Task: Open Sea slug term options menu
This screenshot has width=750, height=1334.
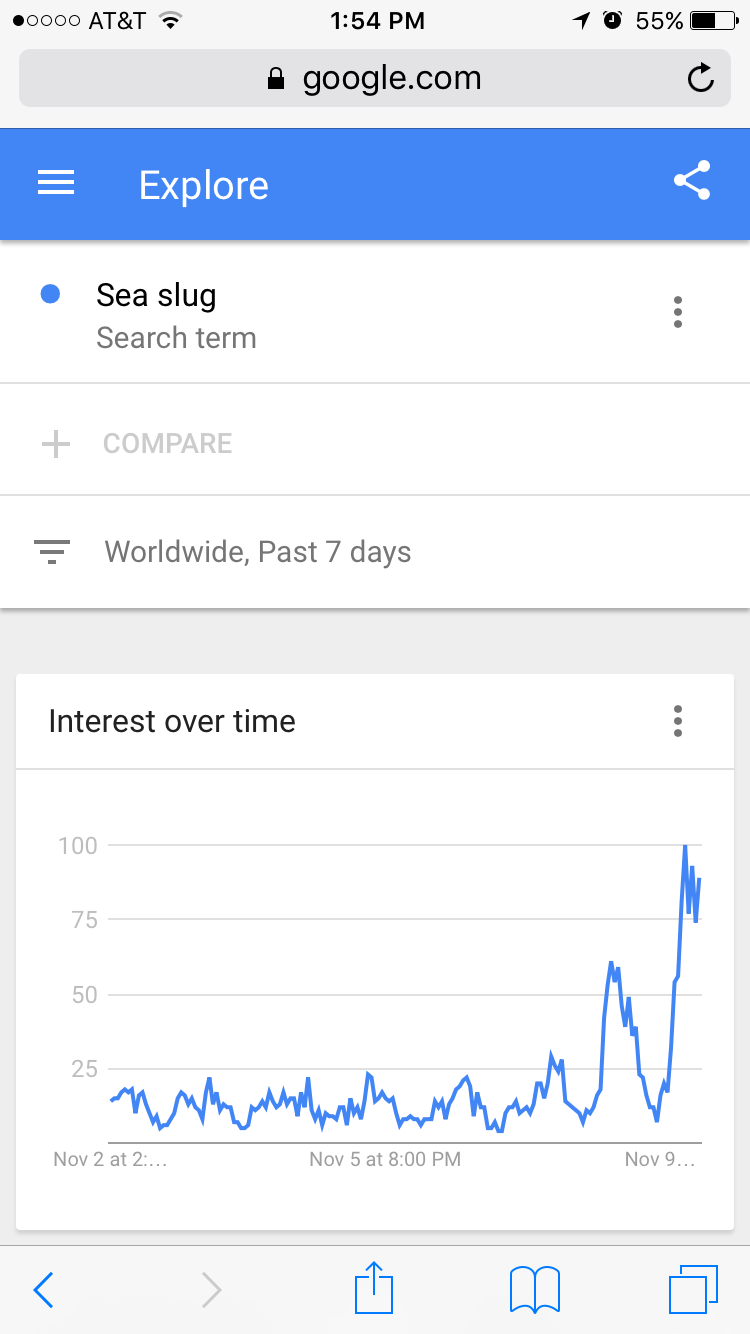Action: [x=678, y=312]
